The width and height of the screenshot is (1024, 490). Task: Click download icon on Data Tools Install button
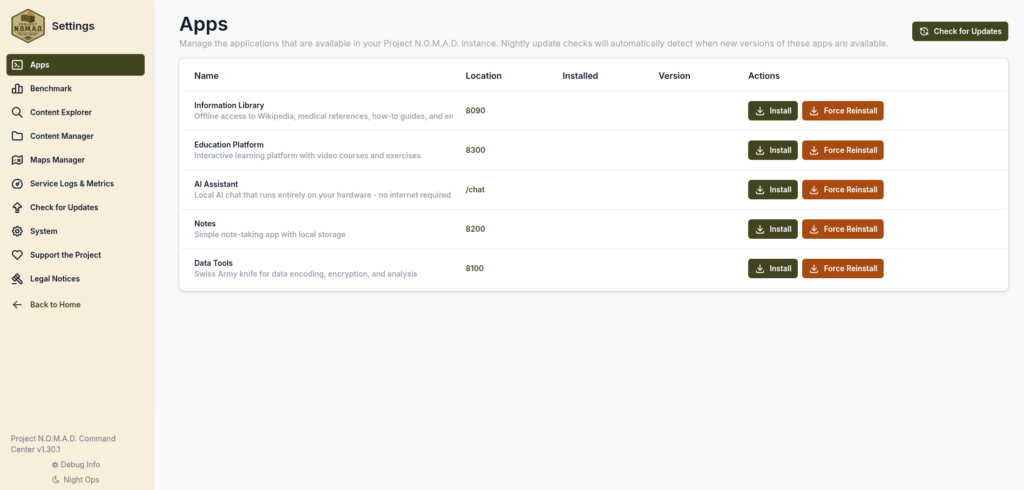click(x=760, y=269)
